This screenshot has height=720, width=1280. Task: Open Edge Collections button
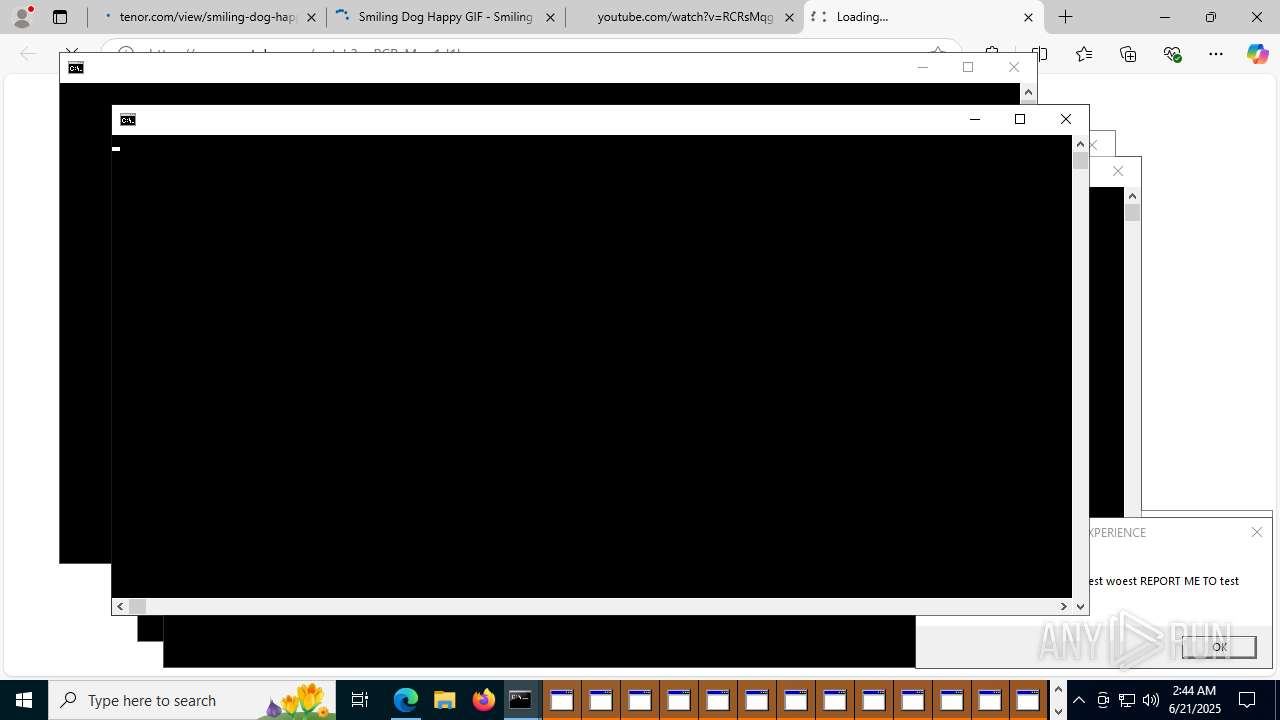[1128, 54]
